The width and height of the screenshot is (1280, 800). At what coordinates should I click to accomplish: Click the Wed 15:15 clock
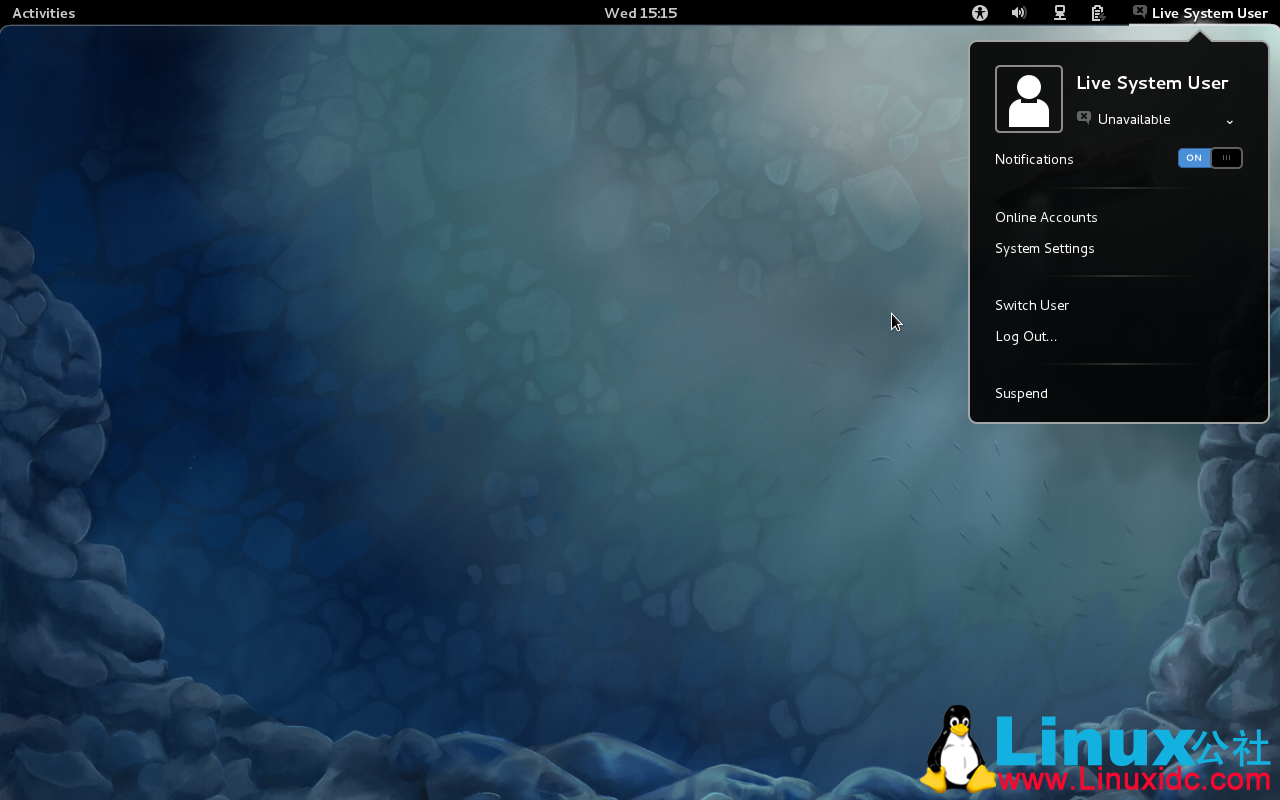pos(640,13)
